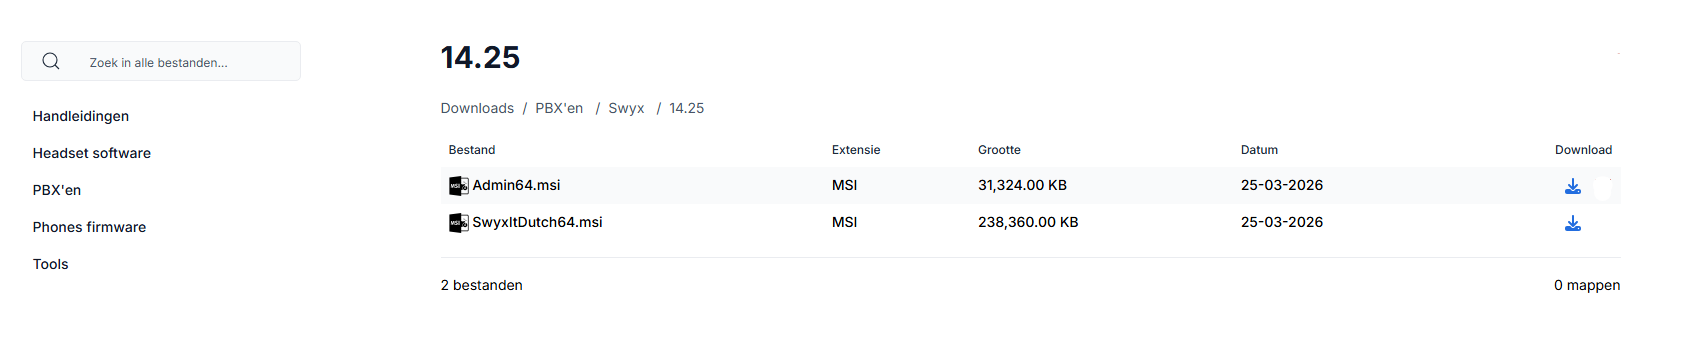Select the size value 31,324.00 KB
The image size is (1685, 360).
click(1022, 185)
